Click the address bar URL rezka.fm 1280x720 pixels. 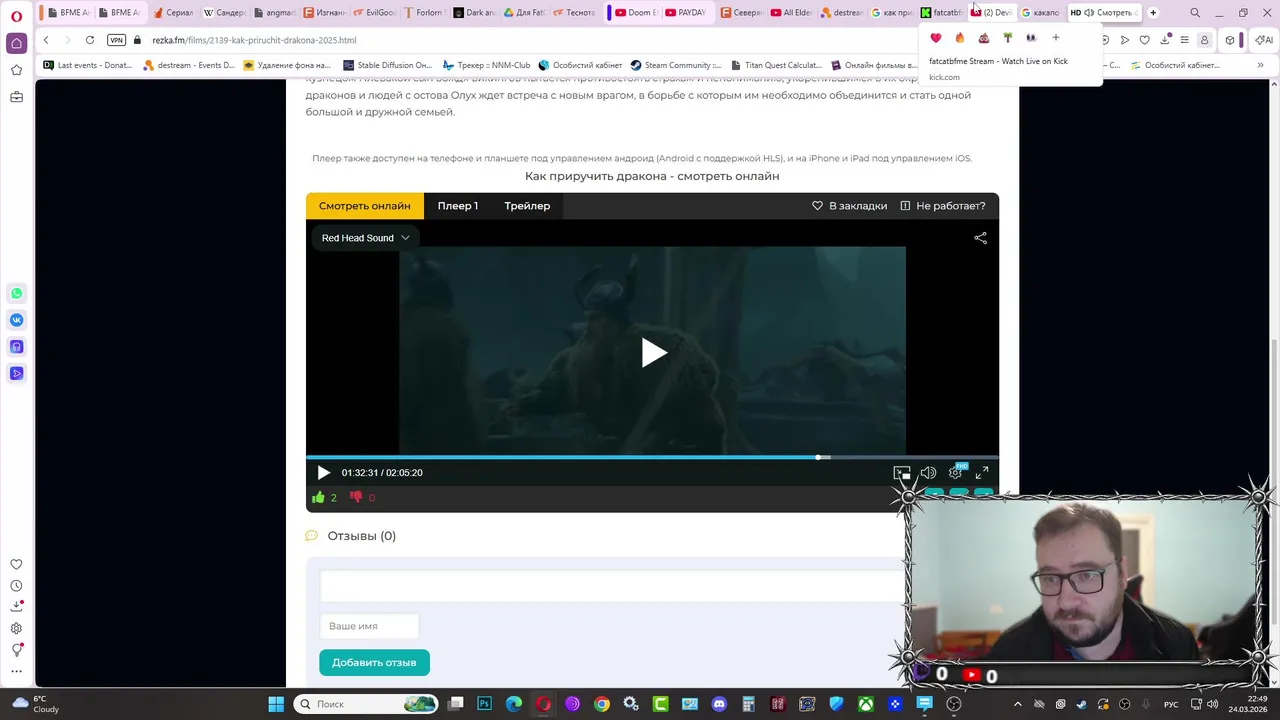pyautogui.click(x=254, y=40)
